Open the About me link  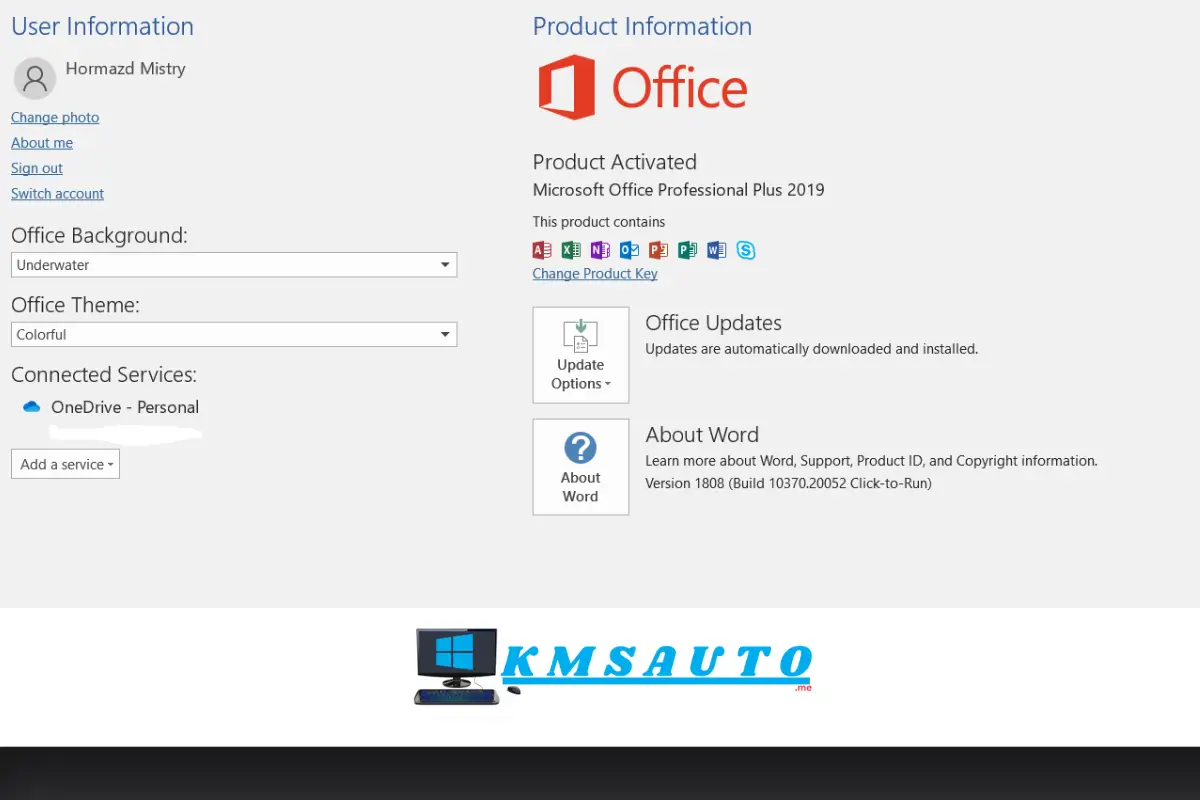[42, 143]
